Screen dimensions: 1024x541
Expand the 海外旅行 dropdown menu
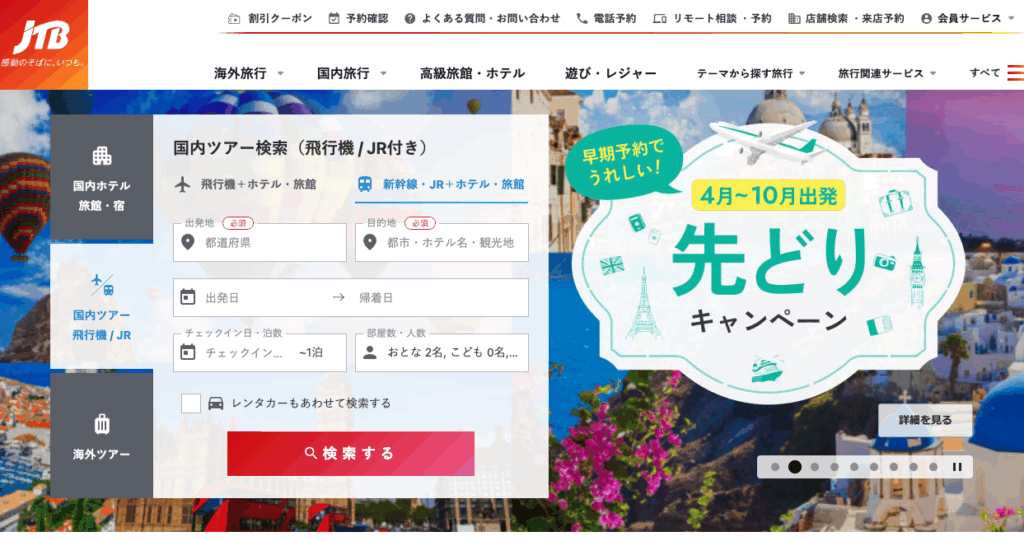pos(249,73)
